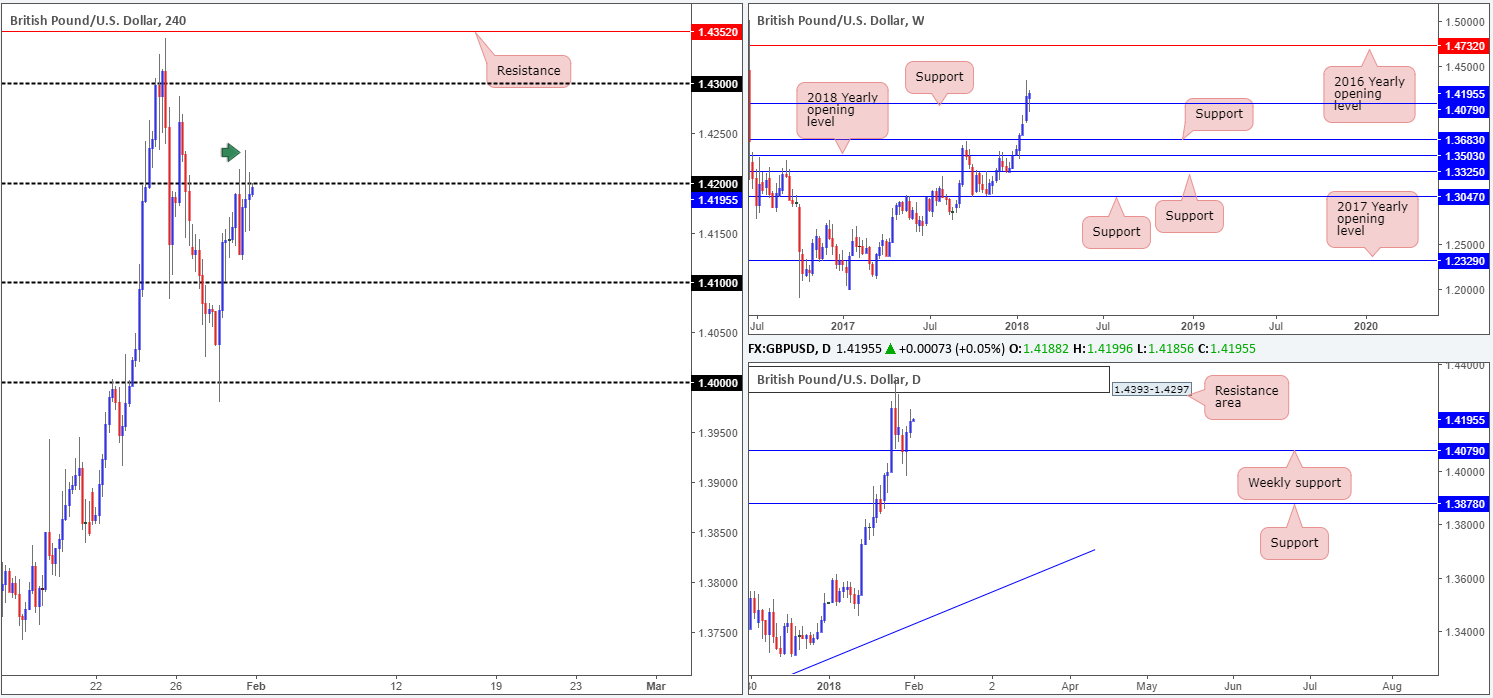This screenshot has height=698, width=1493.
Task: Click the 1.38500 price axis value
Action: point(719,533)
